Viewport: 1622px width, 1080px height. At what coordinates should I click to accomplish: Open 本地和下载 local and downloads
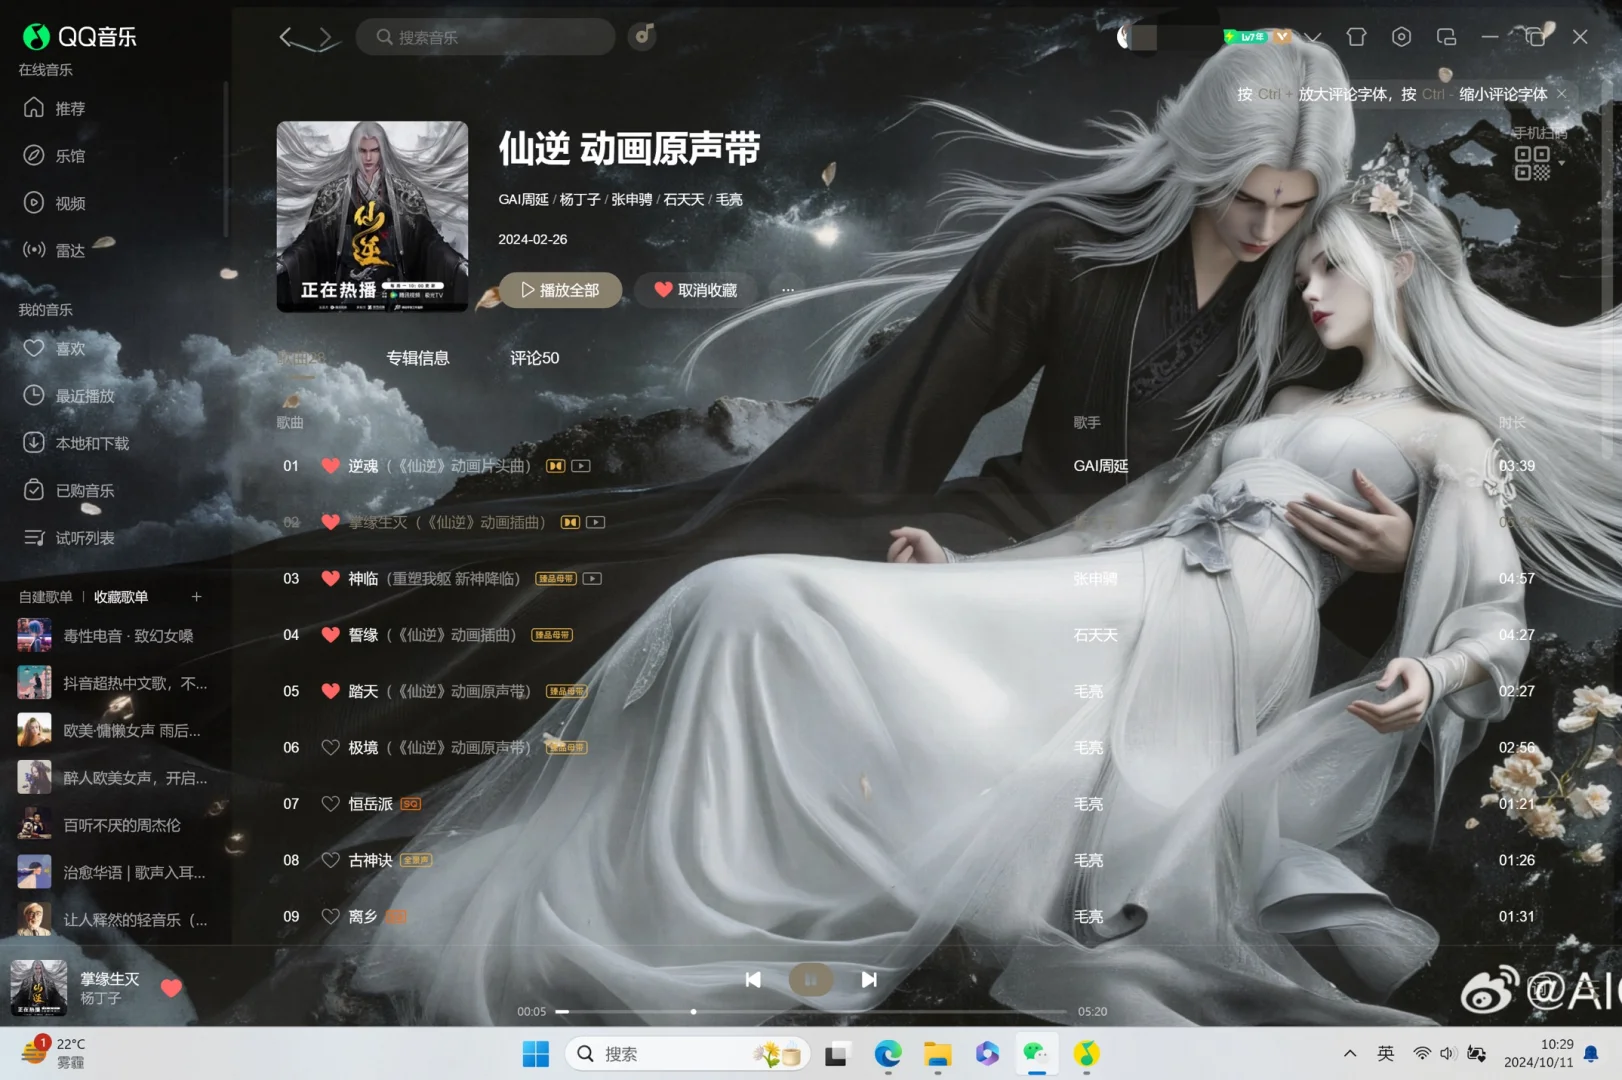click(x=78, y=443)
